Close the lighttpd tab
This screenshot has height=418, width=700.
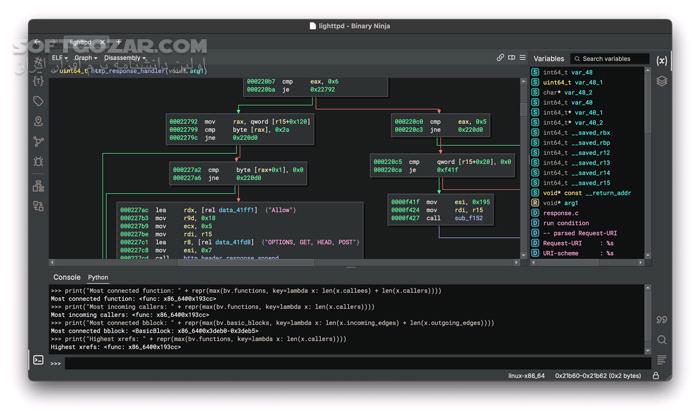click(102, 42)
